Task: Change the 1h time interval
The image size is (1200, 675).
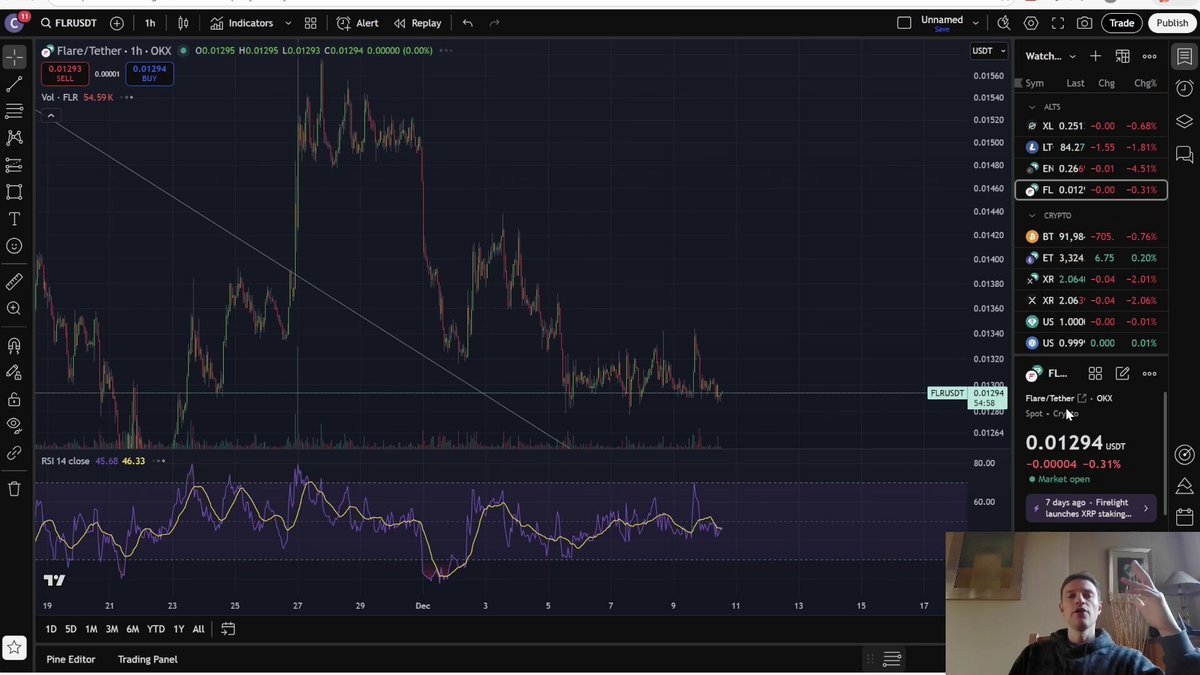Action: (150, 23)
